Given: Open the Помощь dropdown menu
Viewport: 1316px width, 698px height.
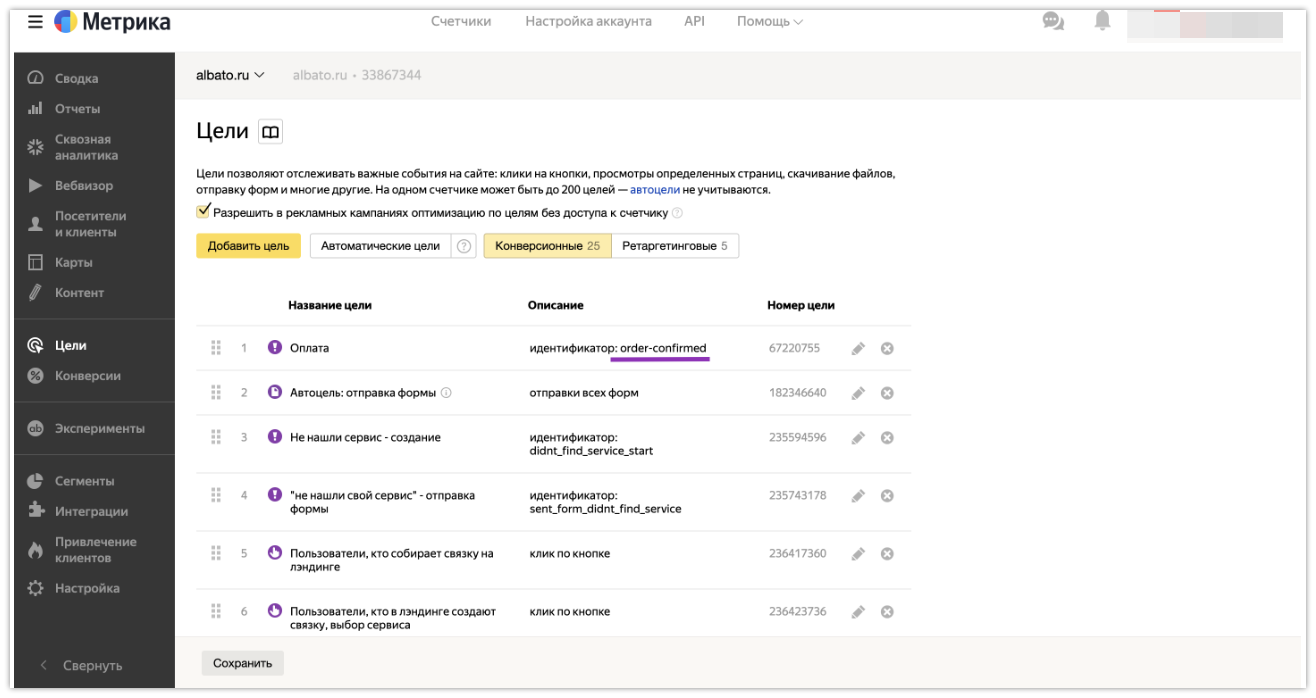Looking at the screenshot, I should [769, 21].
